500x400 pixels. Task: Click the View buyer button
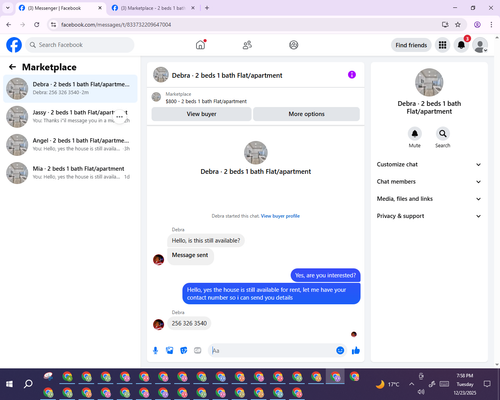pyautogui.click(x=201, y=114)
